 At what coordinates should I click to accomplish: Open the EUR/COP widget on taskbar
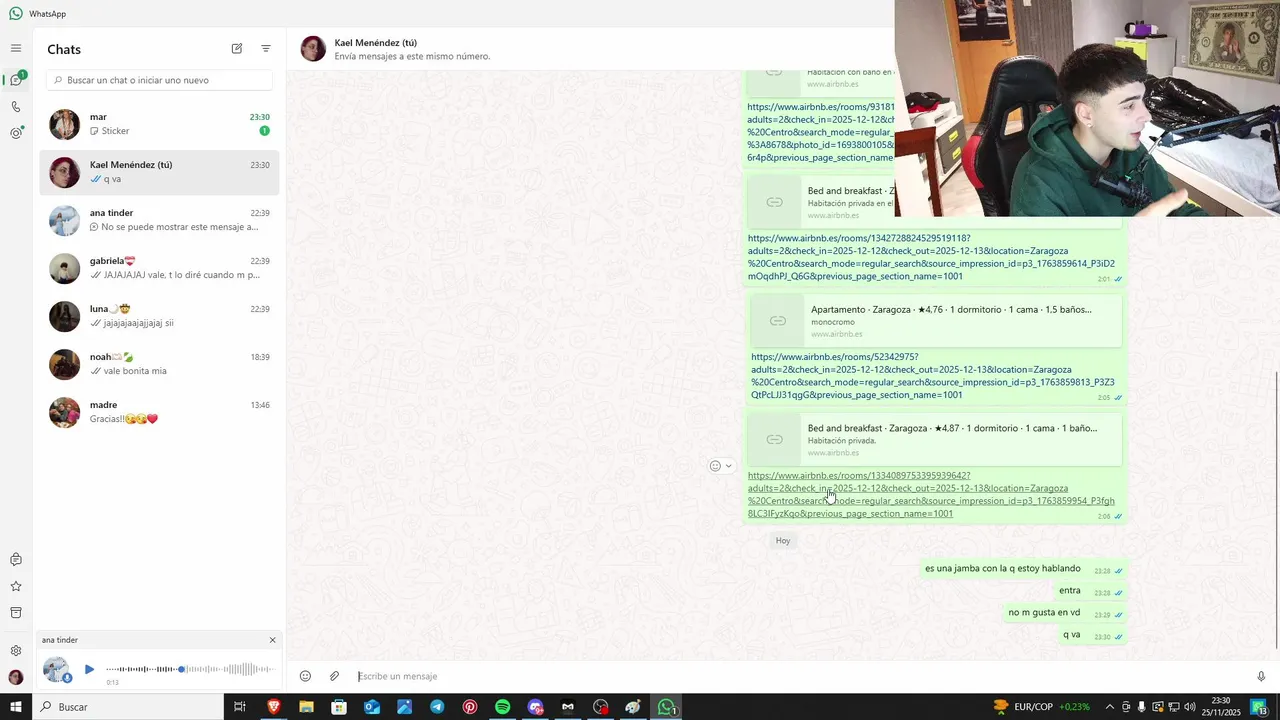1041,707
